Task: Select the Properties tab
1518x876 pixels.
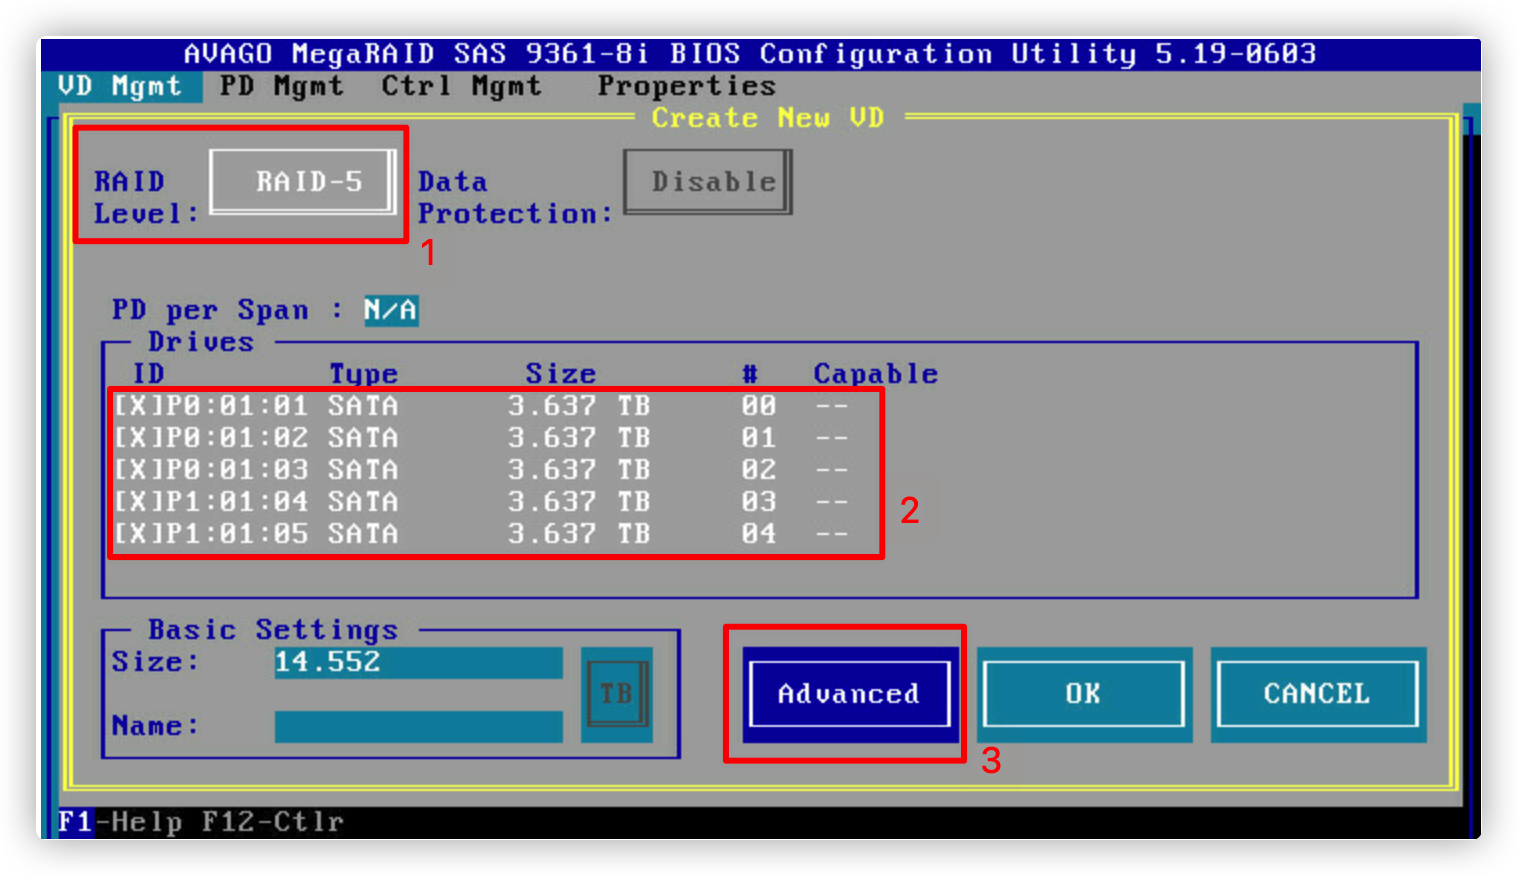Action: point(686,86)
